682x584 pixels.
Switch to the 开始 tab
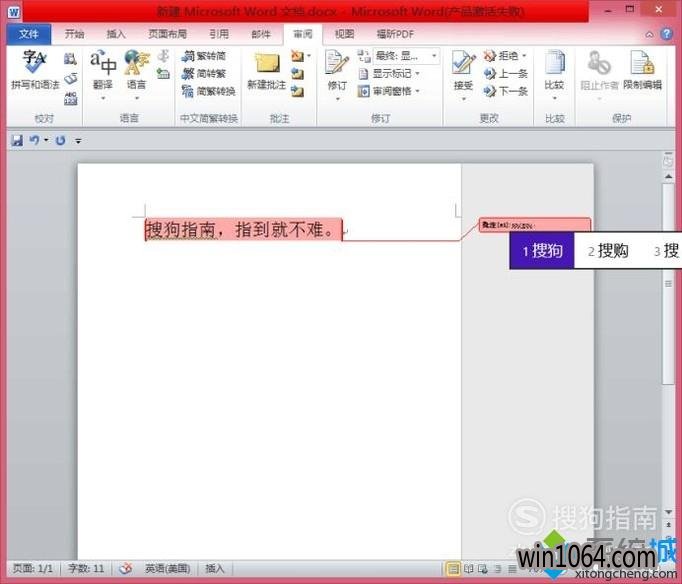click(x=74, y=34)
